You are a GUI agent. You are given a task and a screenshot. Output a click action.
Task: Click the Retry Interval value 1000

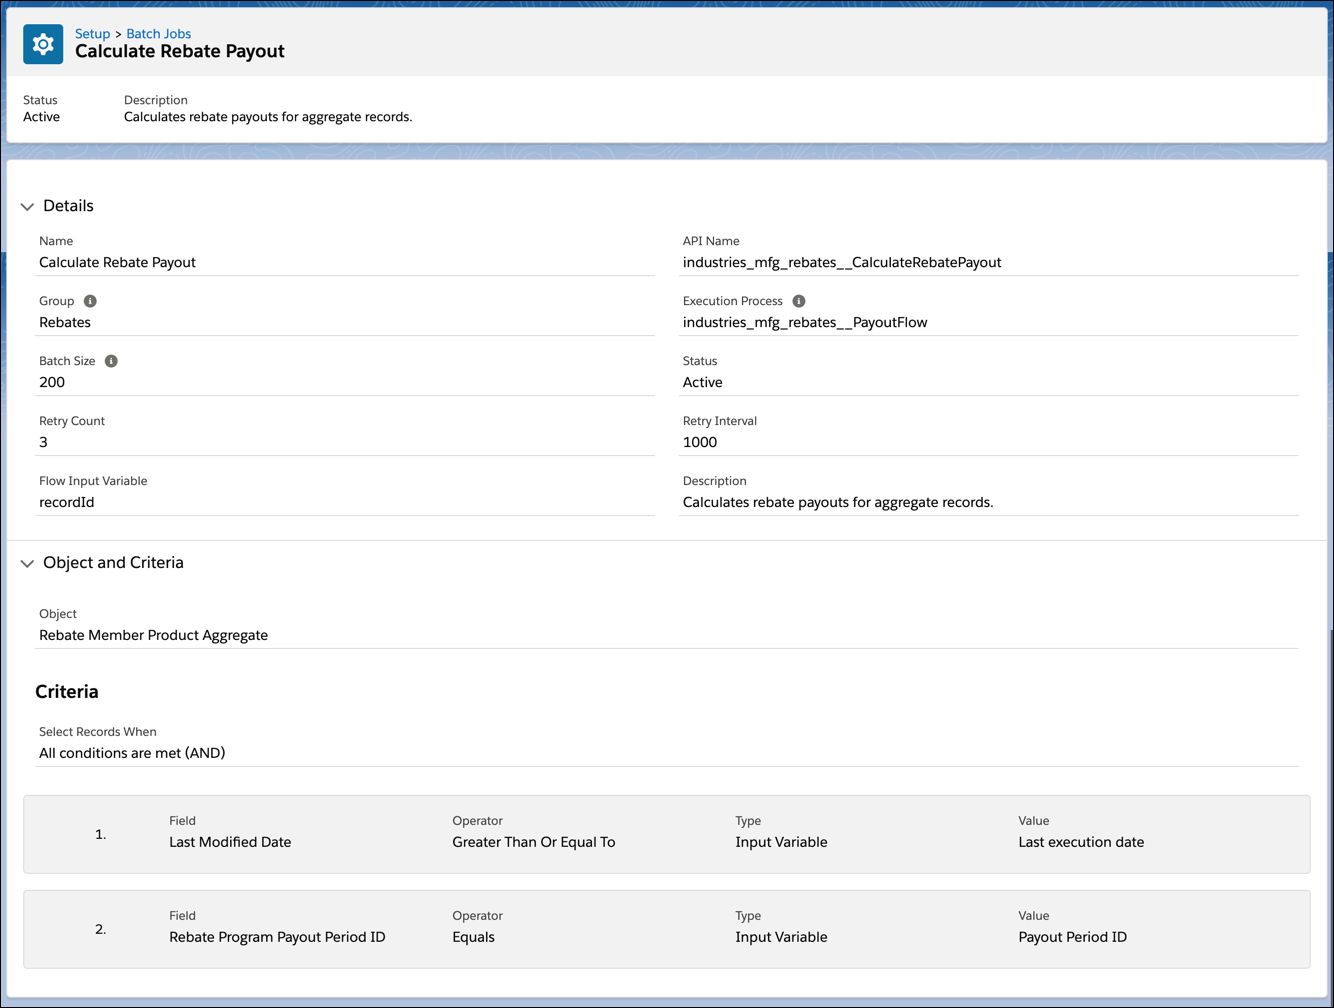pos(700,442)
